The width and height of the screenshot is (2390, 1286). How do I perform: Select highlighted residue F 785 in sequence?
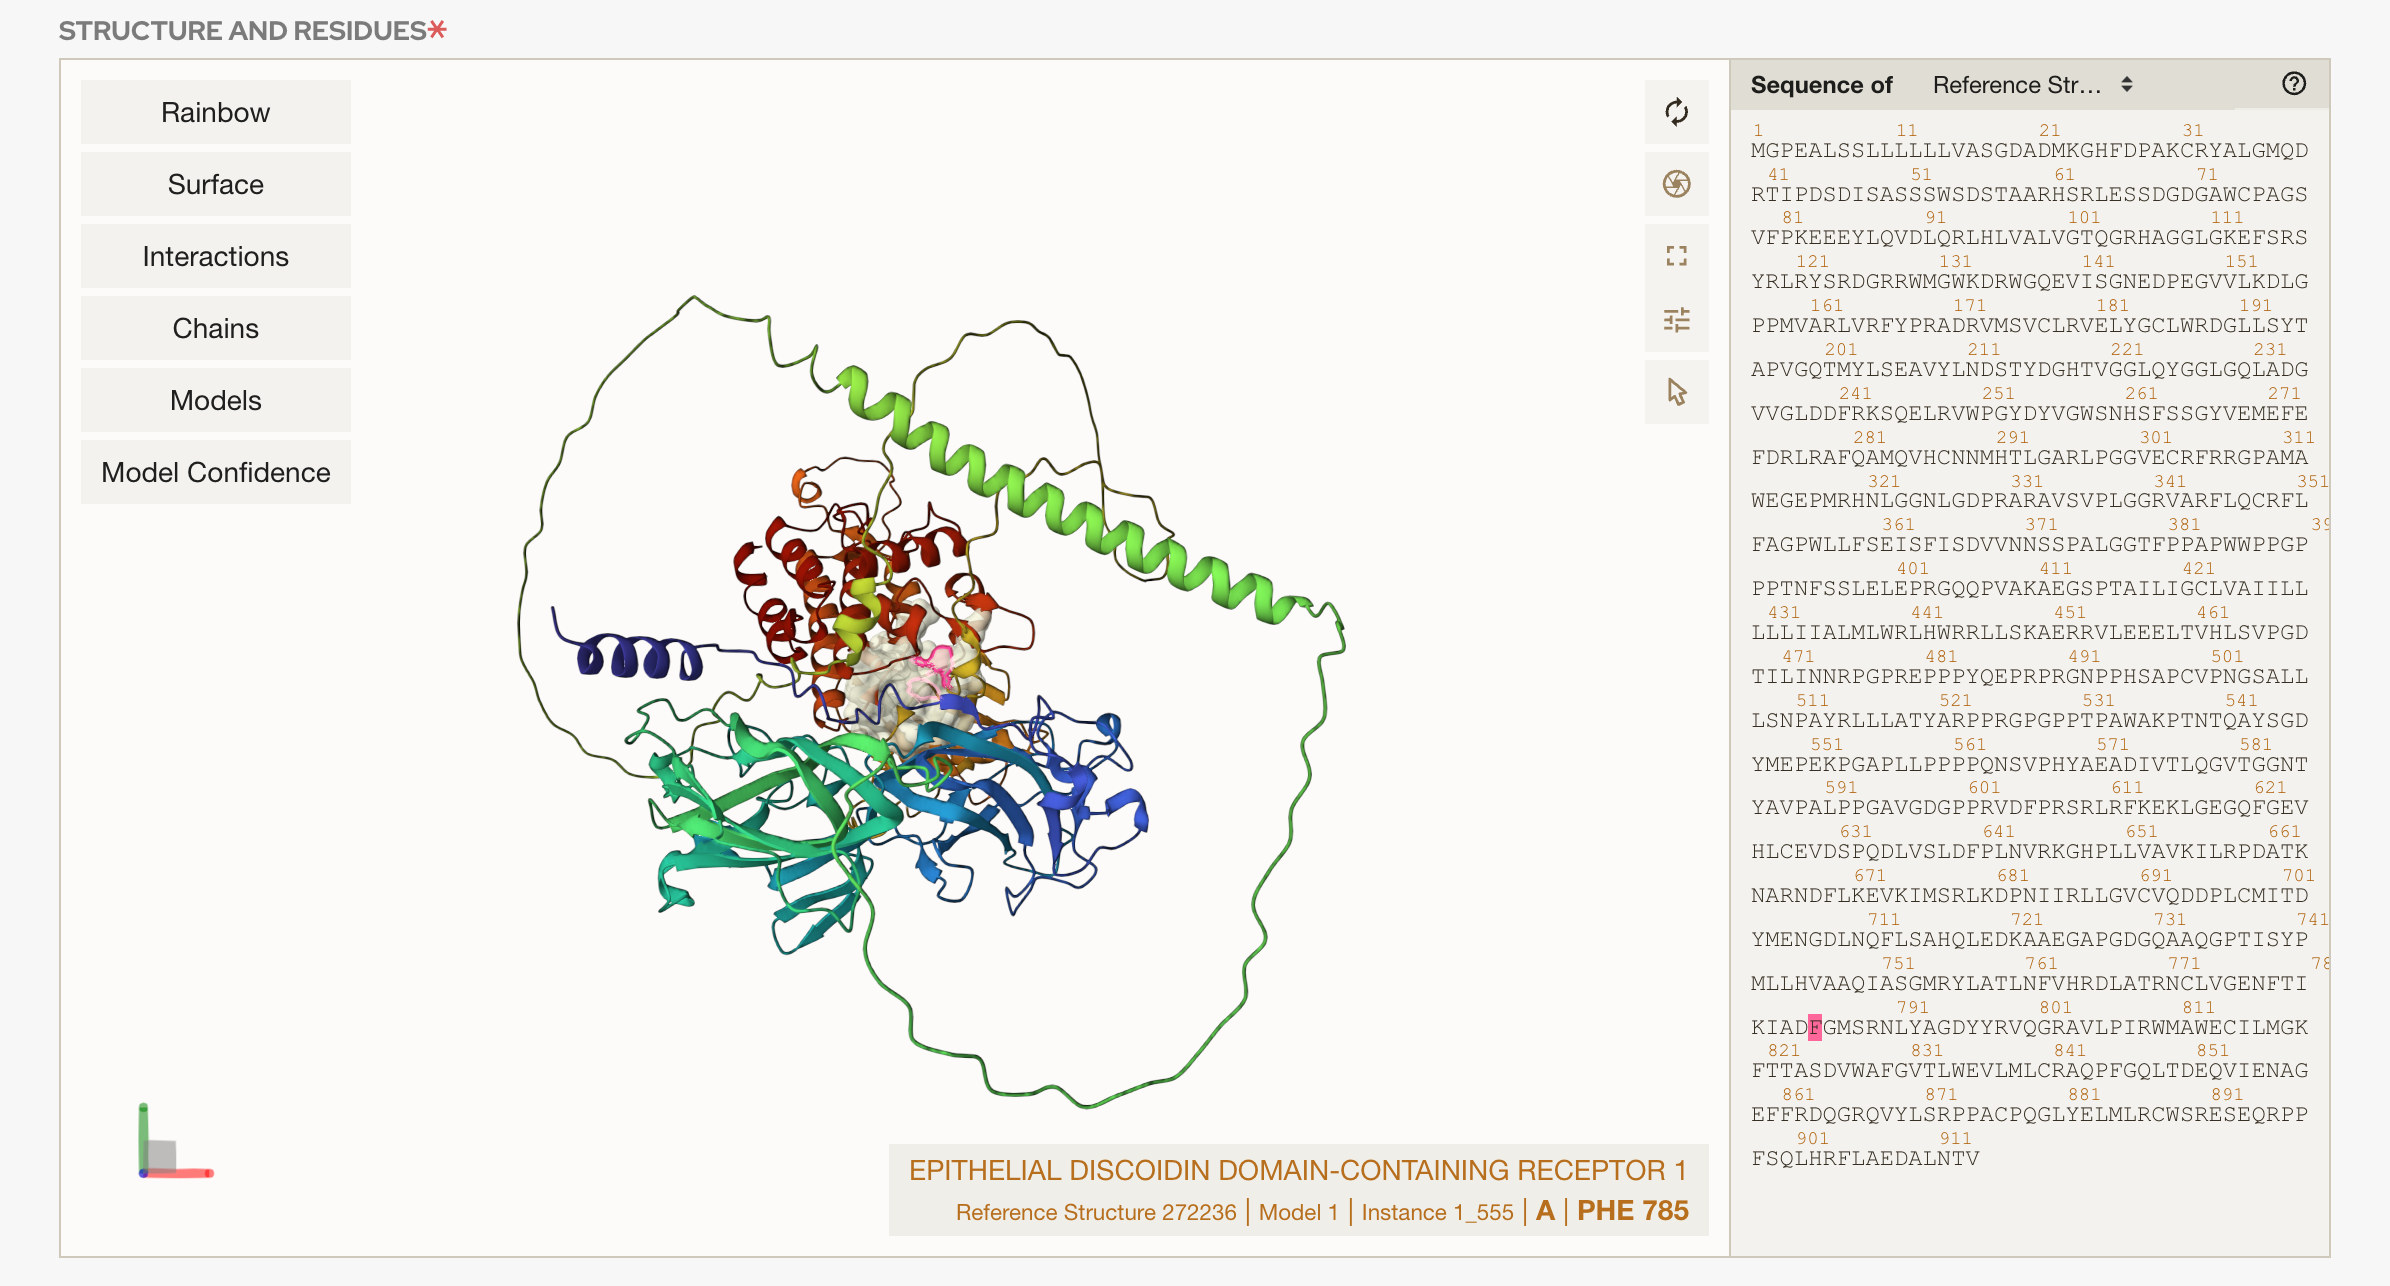[x=1814, y=1027]
